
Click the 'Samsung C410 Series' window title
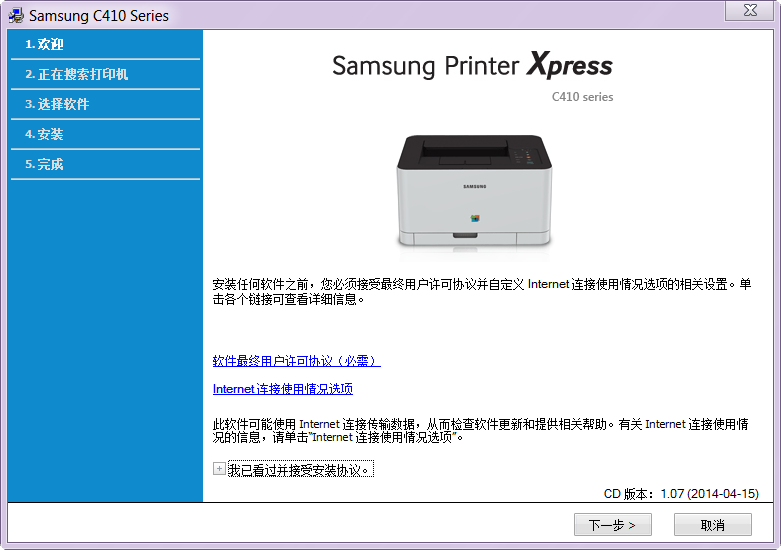click(x=99, y=15)
